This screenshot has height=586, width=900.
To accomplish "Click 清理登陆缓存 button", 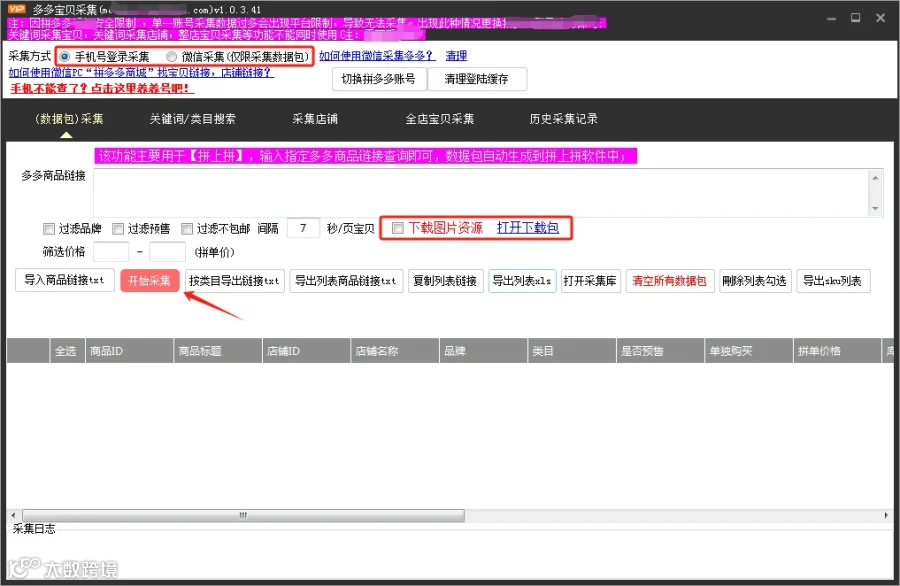I will coord(476,79).
